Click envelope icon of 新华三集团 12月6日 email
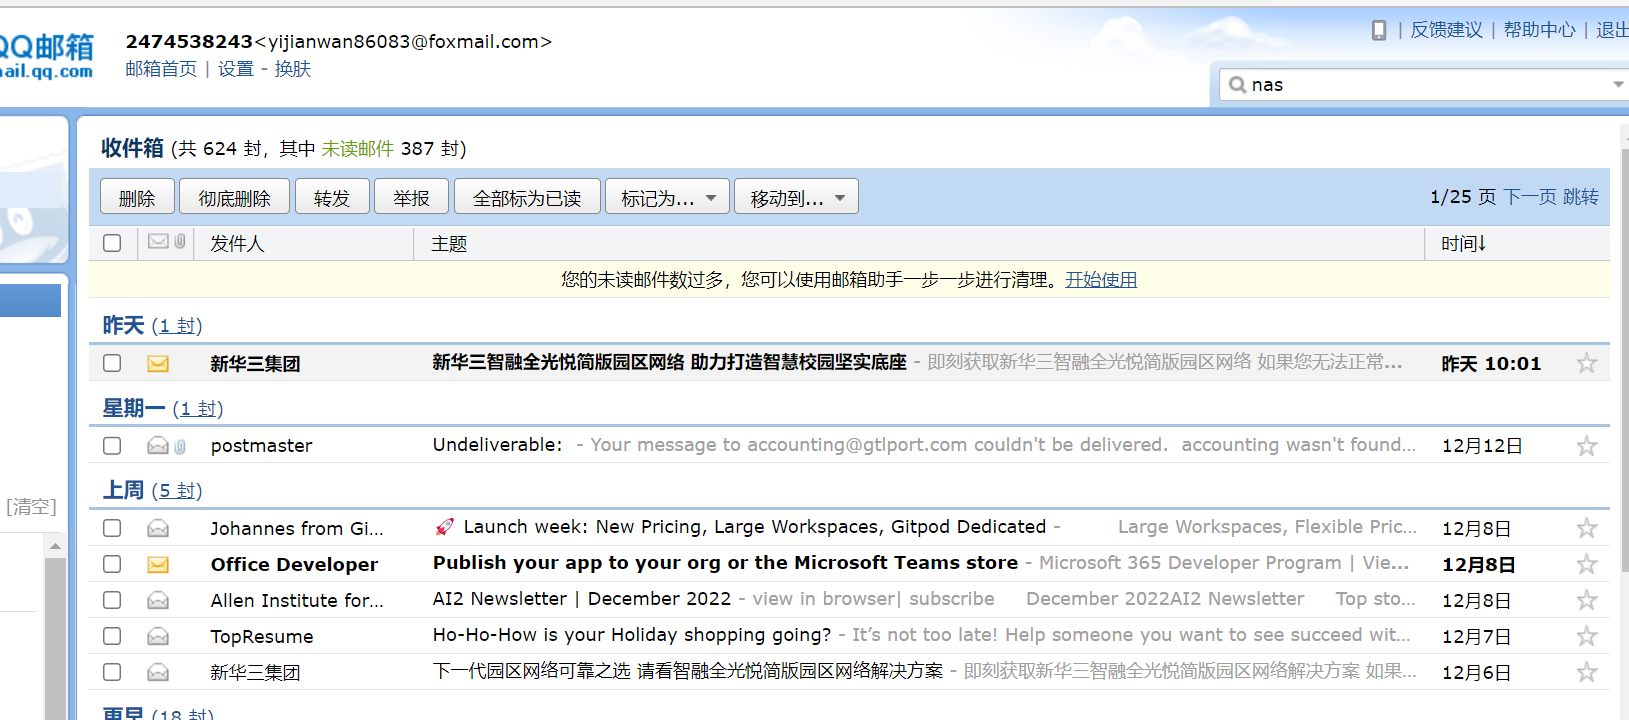This screenshot has height=720, width=1629. (x=158, y=672)
